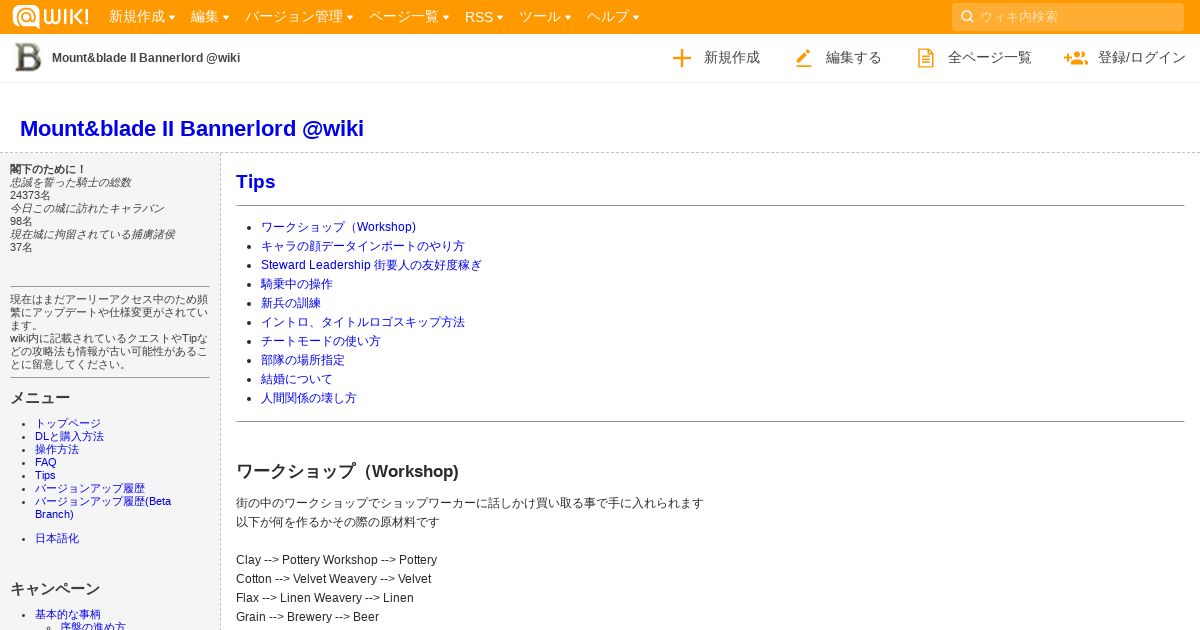Open Tips in sidebar menu
This screenshot has height=630, width=1200.
click(x=45, y=476)
